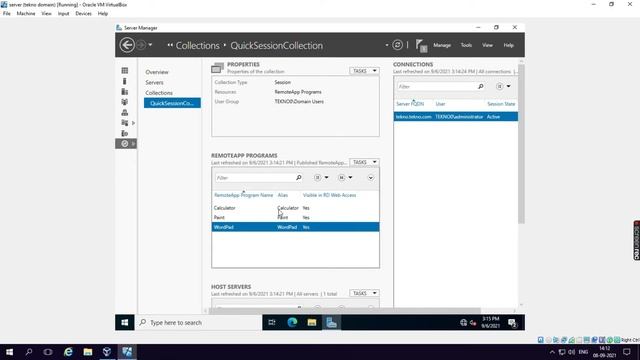Click Collections in the breadcrumb title
Image resolution: width=640 pixels, height=360 pixels.
[x=198, y=45]
